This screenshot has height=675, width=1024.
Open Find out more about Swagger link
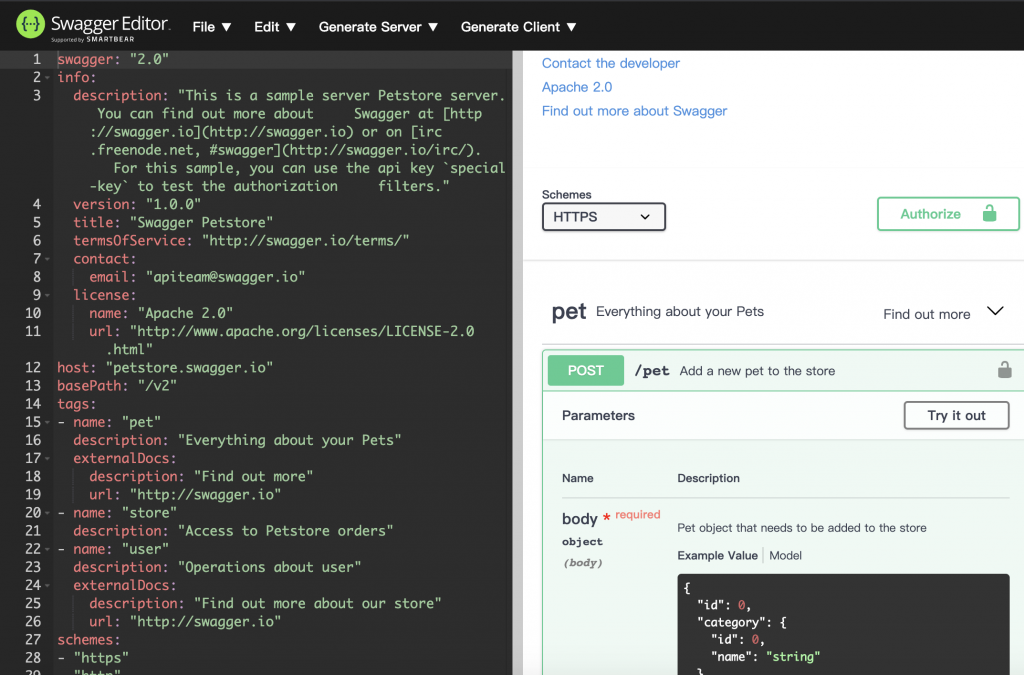click(634, 111)
